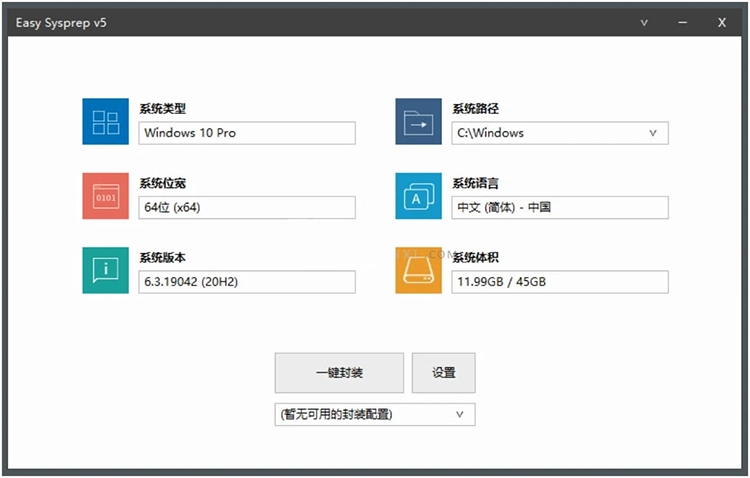Viewport: 750px width, 478px height.
Task: Click the 系统类型 label text
Action: tap(162, 109)
